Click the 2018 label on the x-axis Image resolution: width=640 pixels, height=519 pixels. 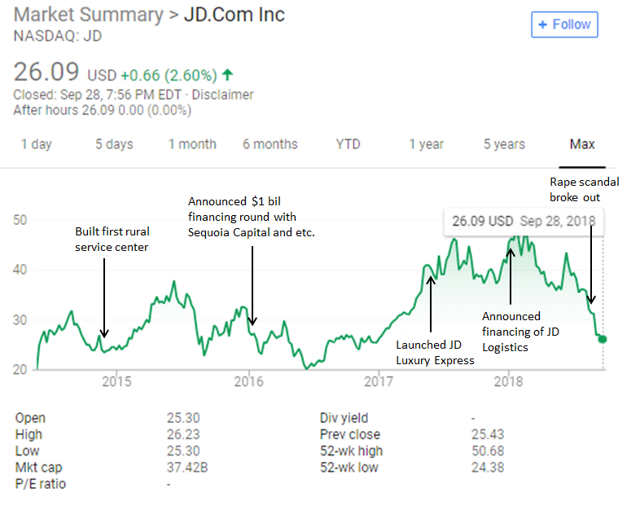509,381
